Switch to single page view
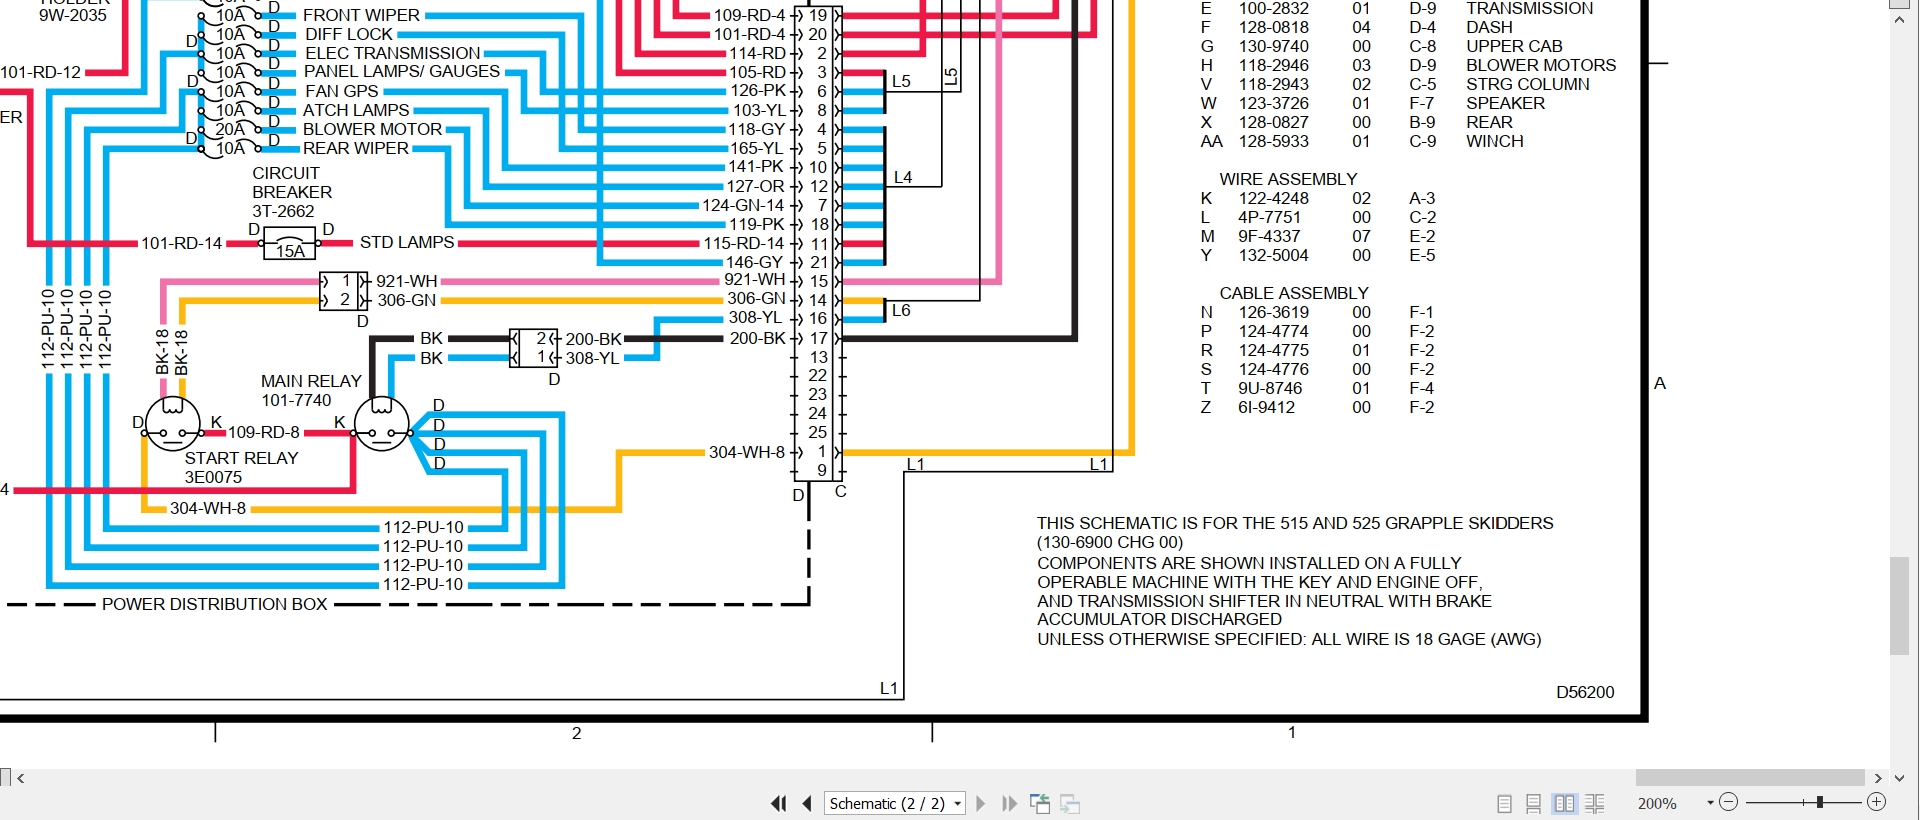The image size is (1920, 820). [1504, 803]
